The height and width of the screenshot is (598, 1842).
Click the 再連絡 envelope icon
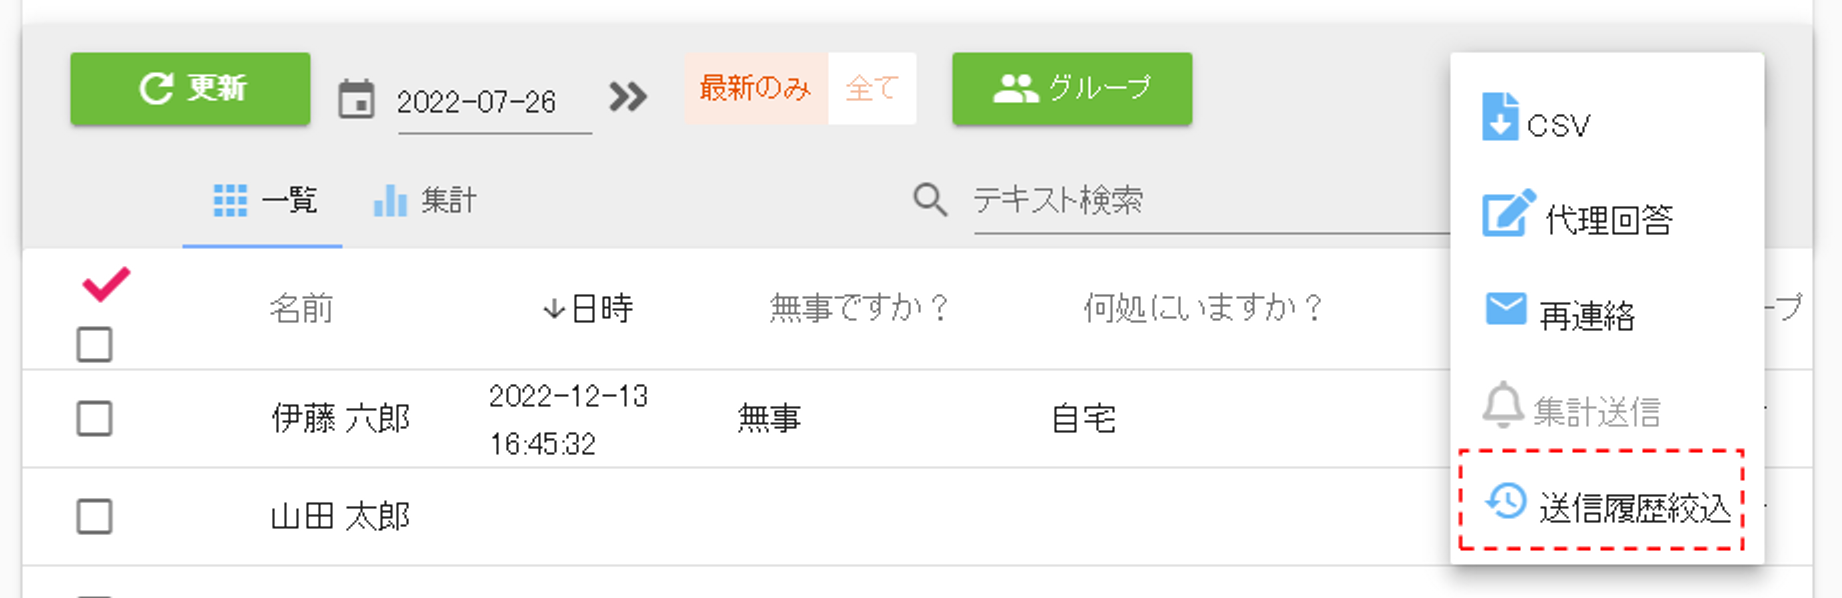tap(1506, 309)
